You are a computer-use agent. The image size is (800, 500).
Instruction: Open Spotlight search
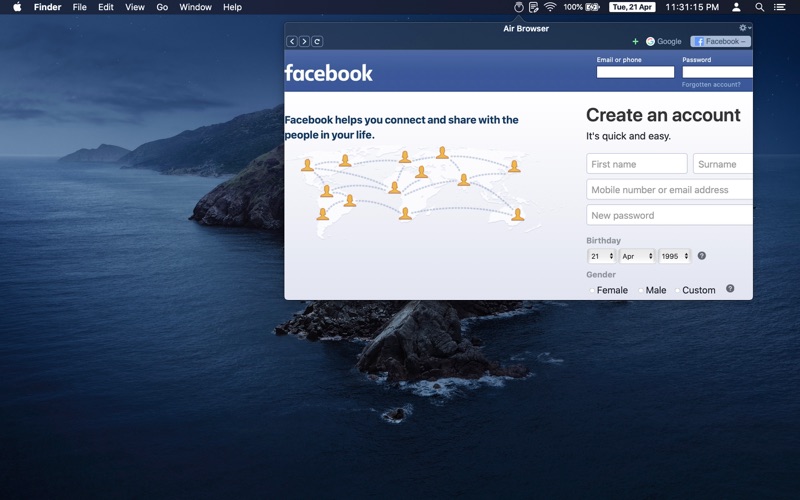pyautogui.click(x=760, y=7)
